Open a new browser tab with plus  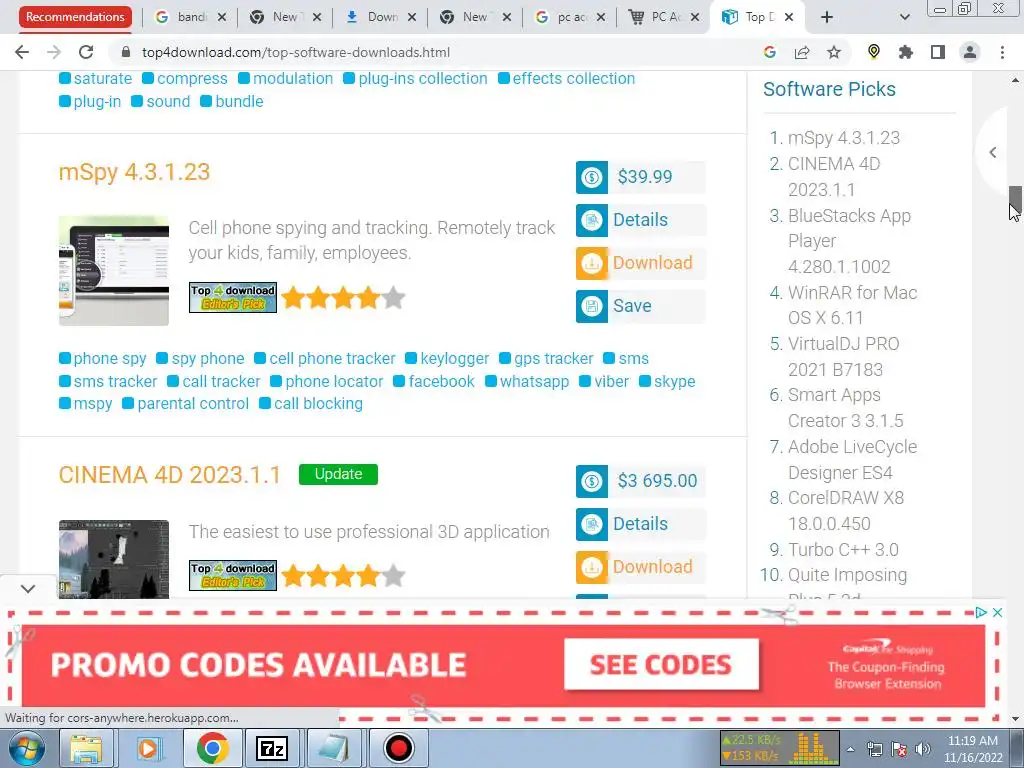tap(827, 17)
